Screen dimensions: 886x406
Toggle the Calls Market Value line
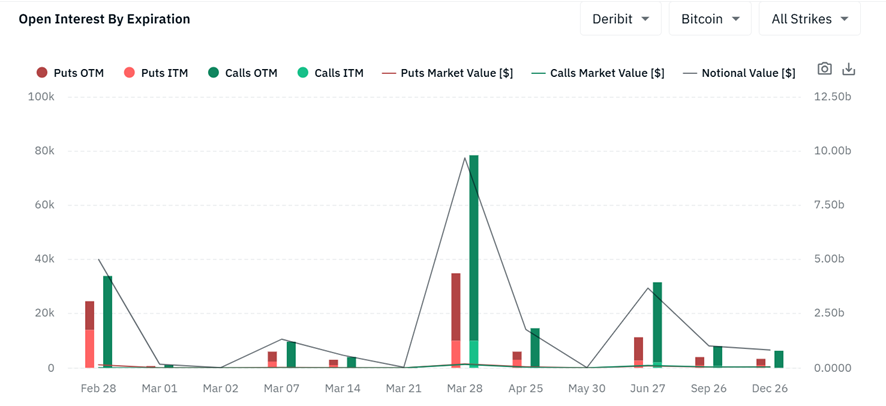[597, 73]
